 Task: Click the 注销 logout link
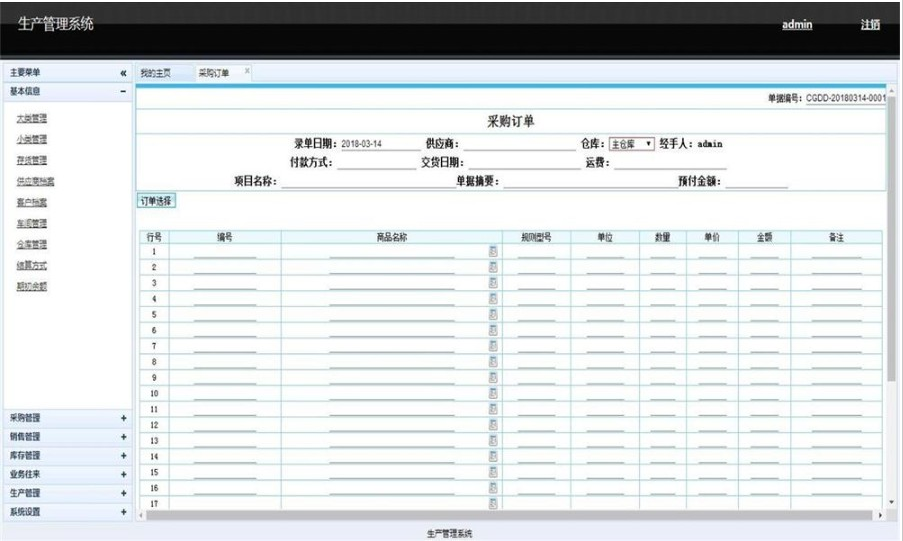[870, 24]
